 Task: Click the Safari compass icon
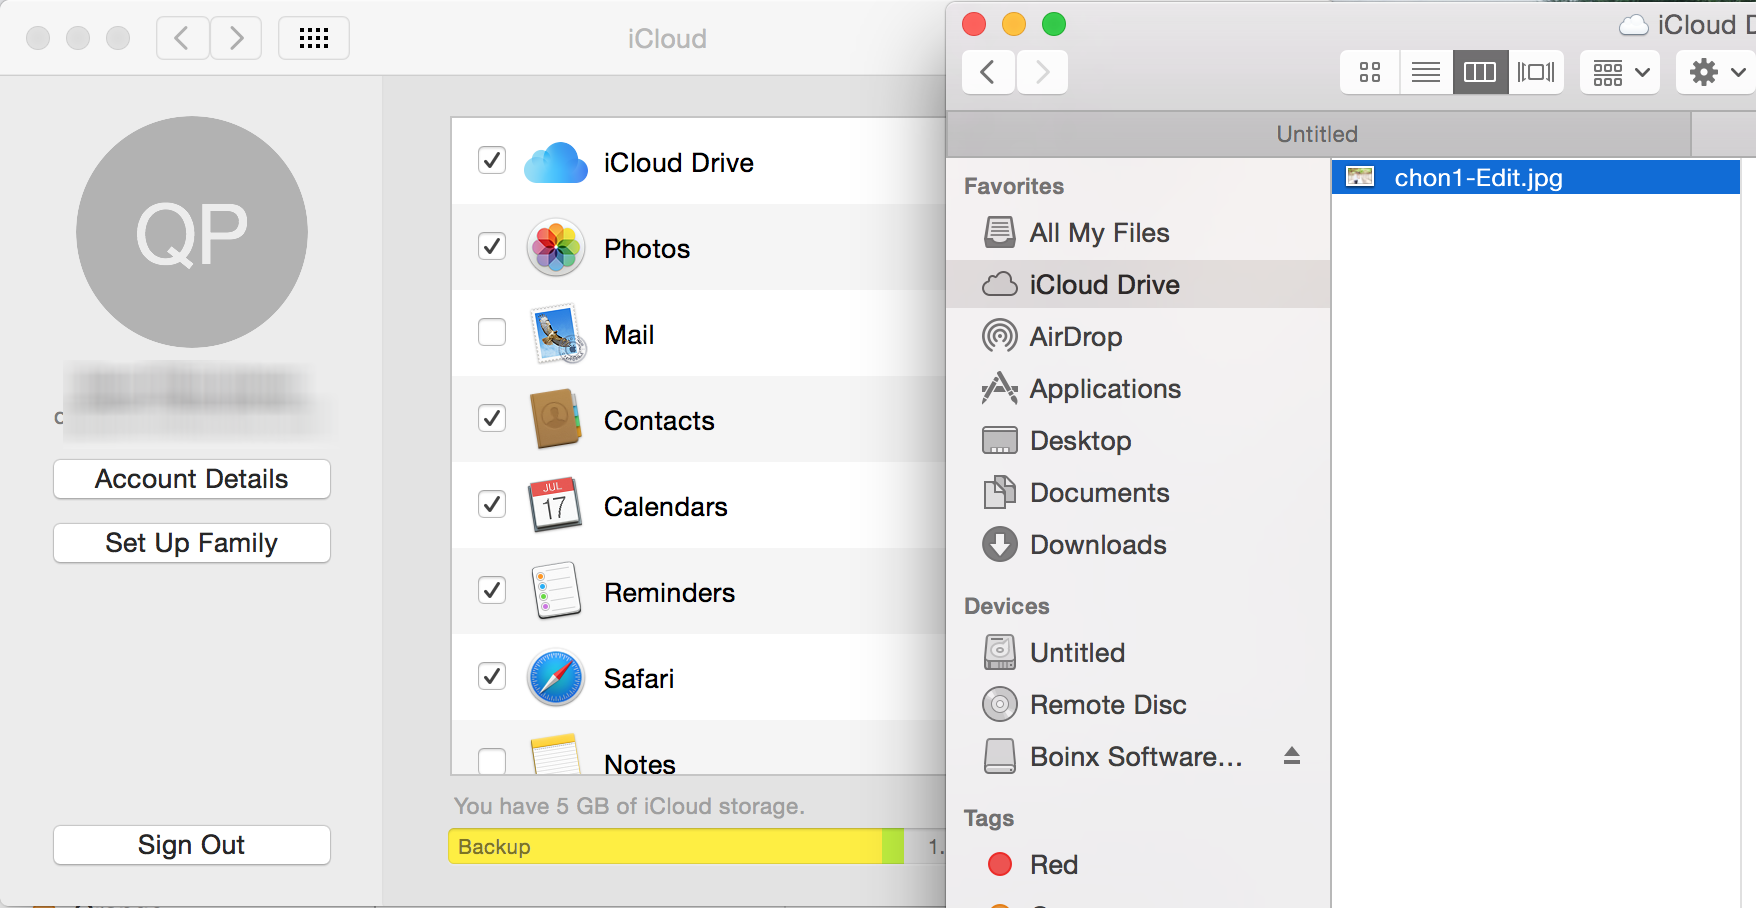coord(555,678)
